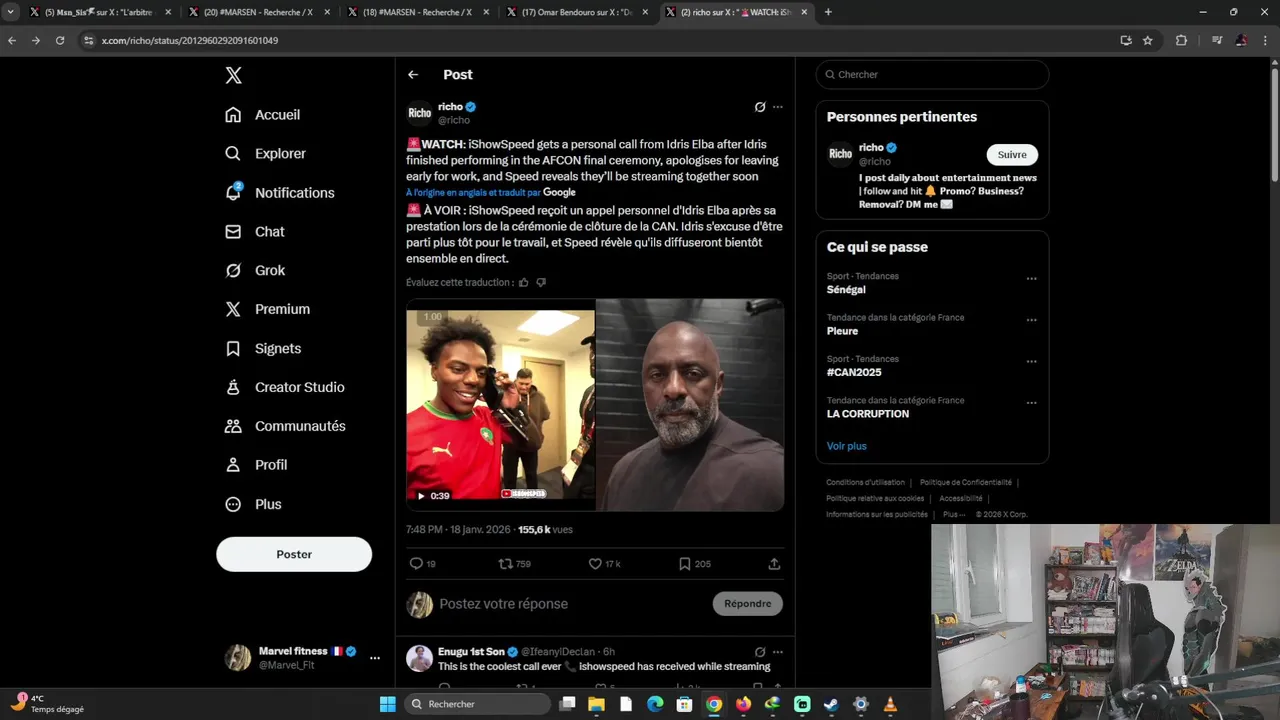Open Explorer search page
The width and height of the screenshot is (1280, 720).
[266, 154]
